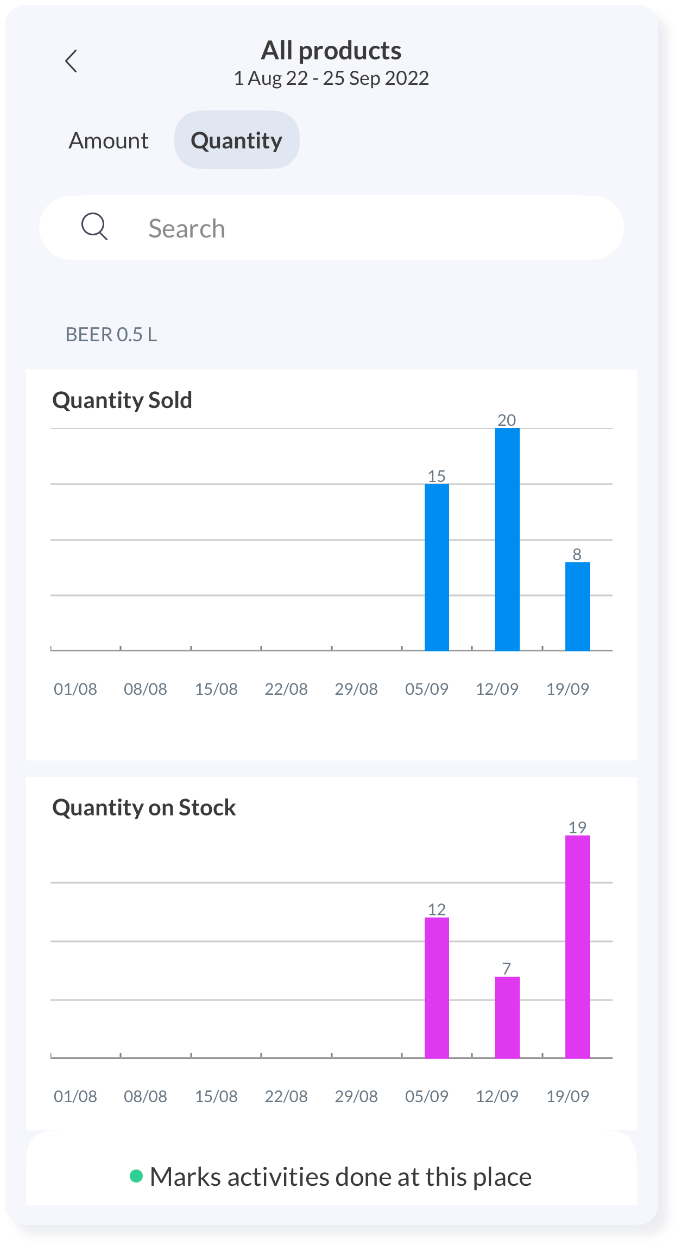Image resolution: width=683 pixels, height=1250 pixels.
Task: Click the search magnifier icon
Action: click(94, 227)
